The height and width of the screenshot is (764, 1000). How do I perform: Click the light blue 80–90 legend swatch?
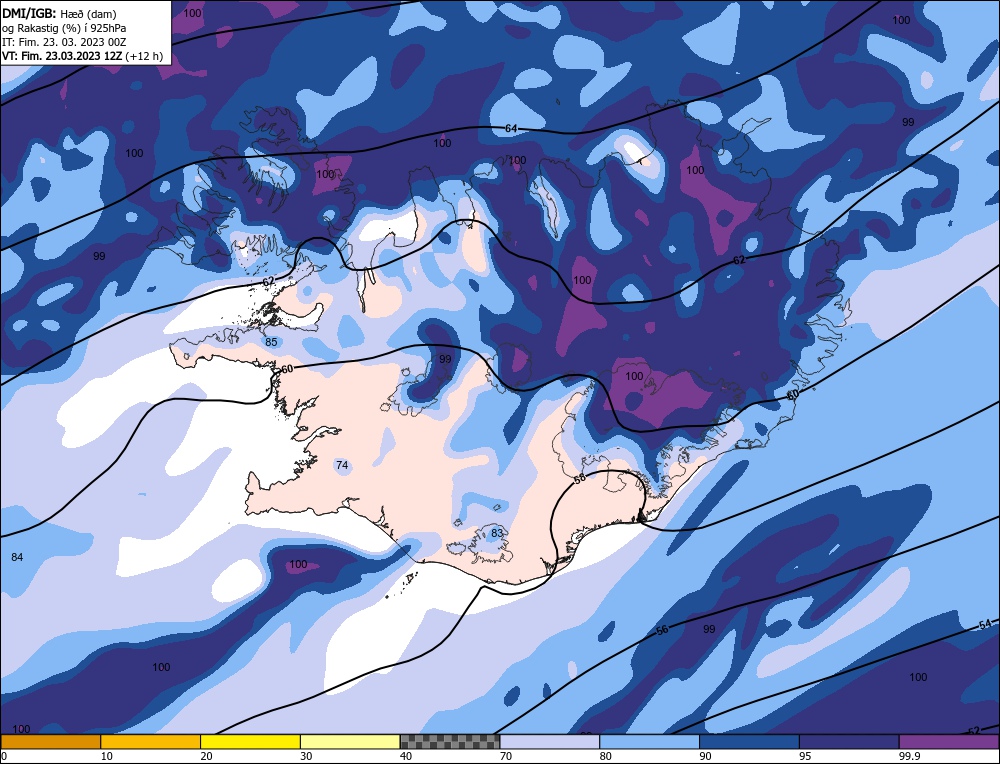649,741
